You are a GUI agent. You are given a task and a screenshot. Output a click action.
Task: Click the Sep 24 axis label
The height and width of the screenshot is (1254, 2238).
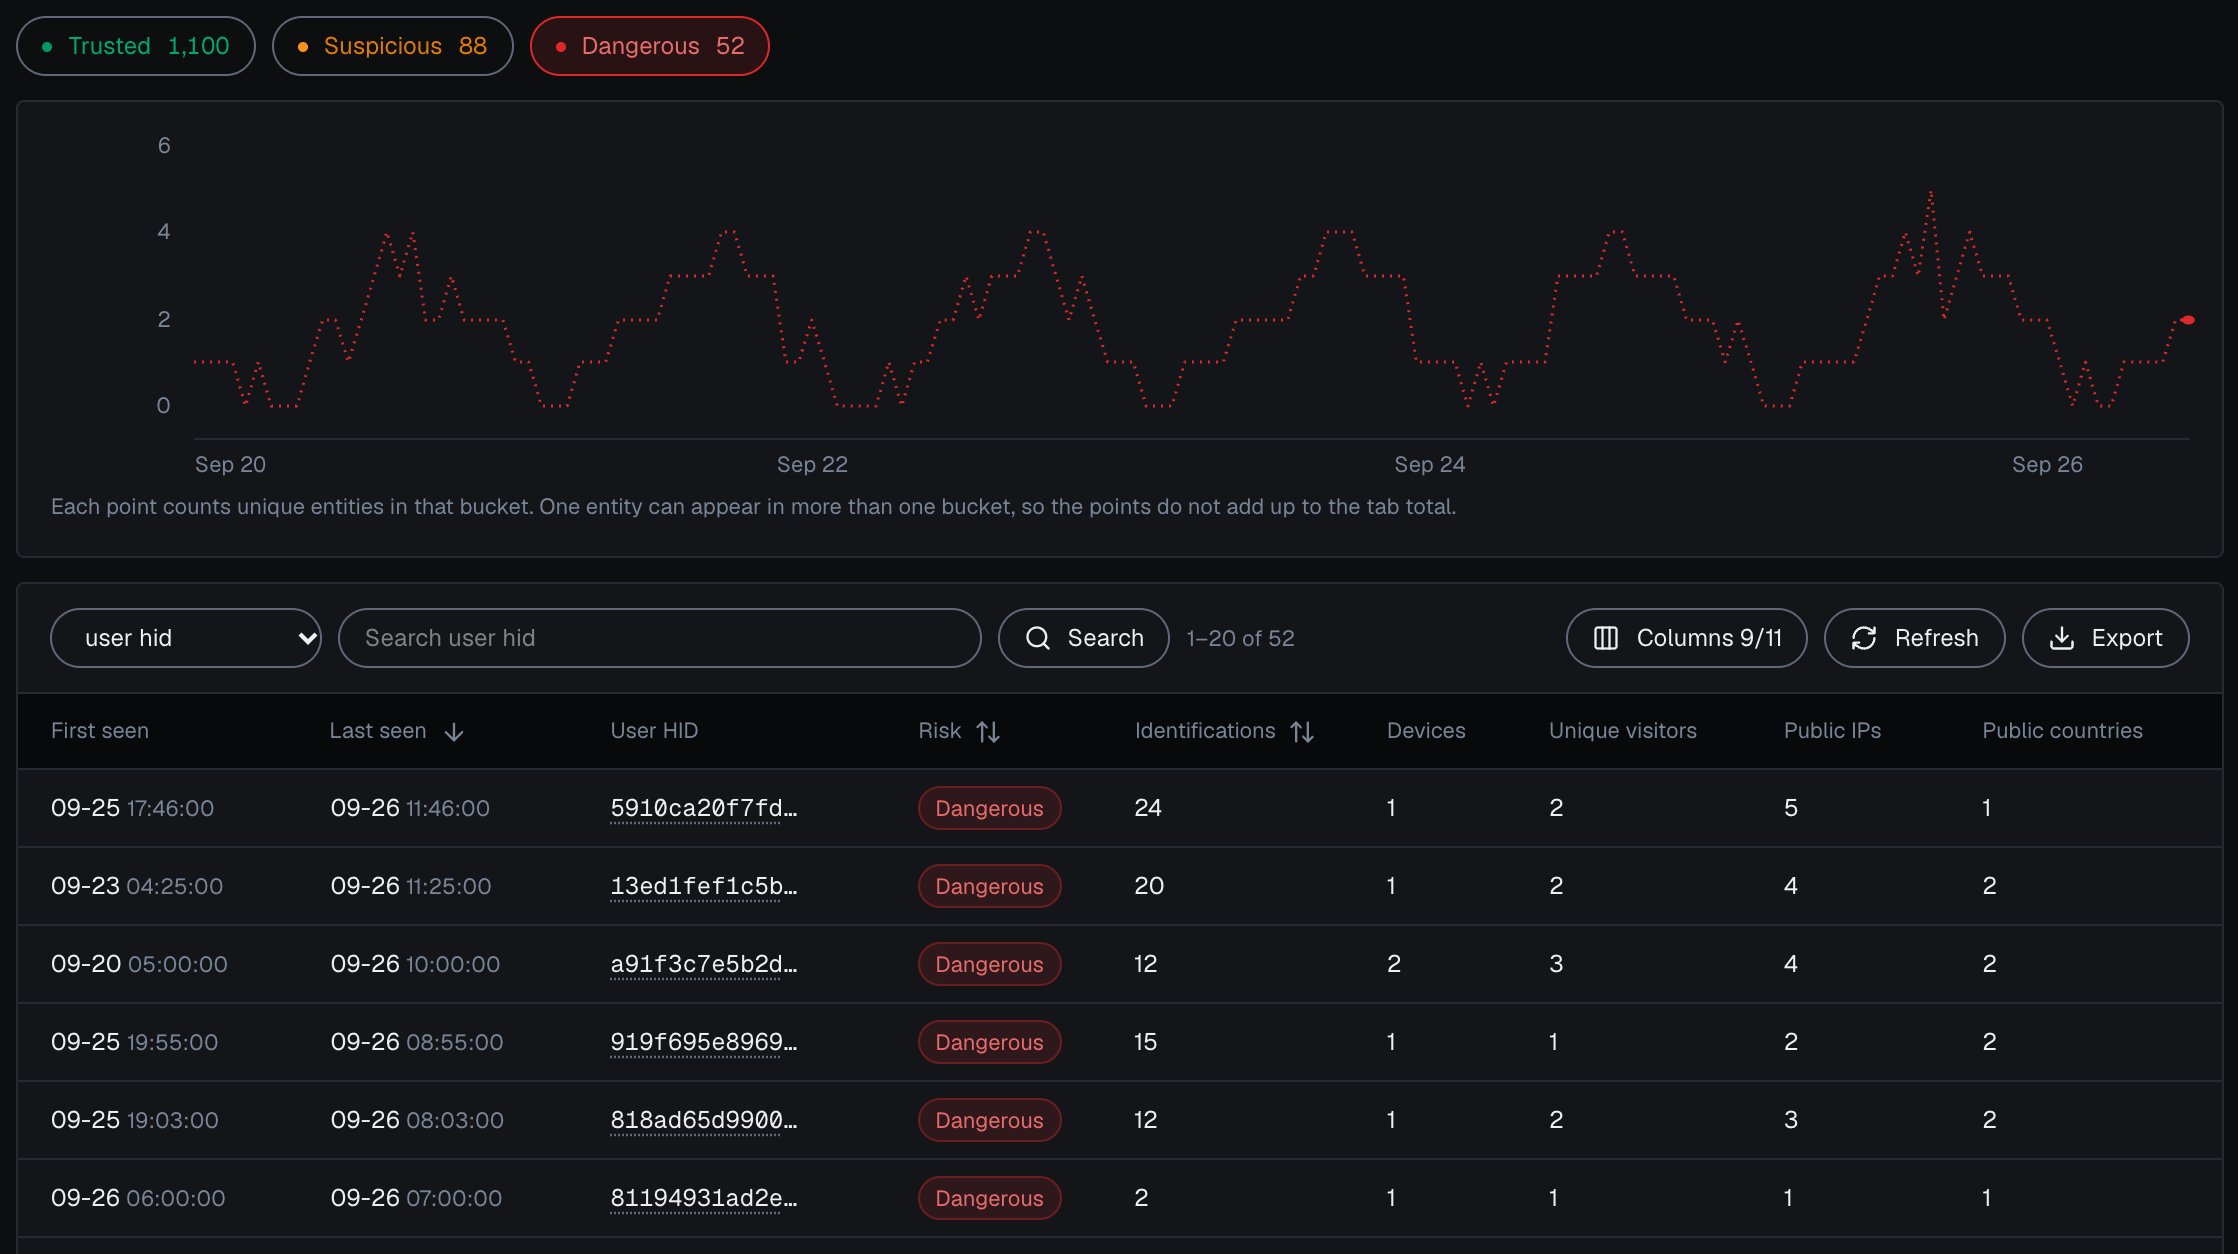click(x=1430, y=464)
